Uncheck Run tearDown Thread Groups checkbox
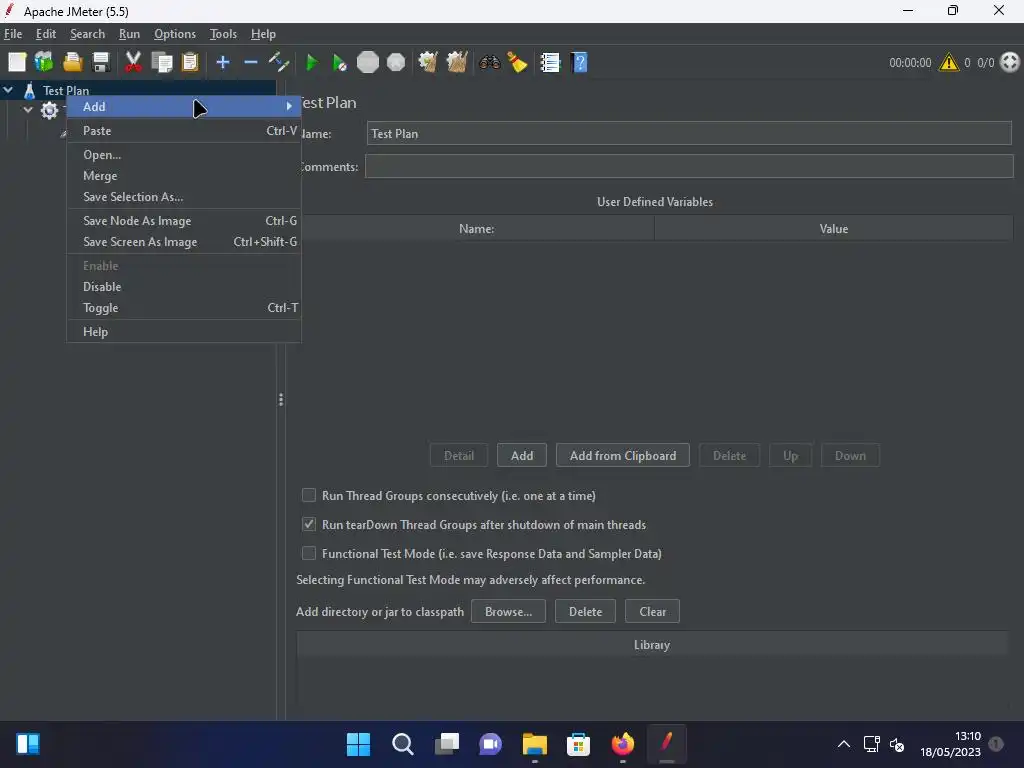1024x768 pixels. [309, 524]
